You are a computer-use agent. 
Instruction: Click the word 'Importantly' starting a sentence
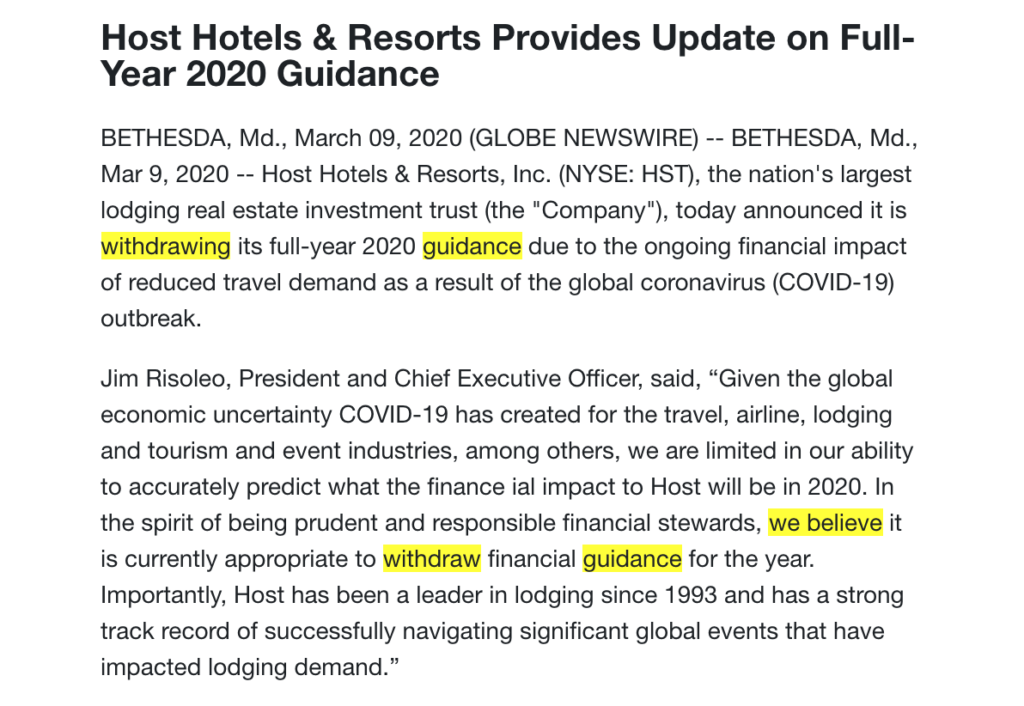click(163, 595)
